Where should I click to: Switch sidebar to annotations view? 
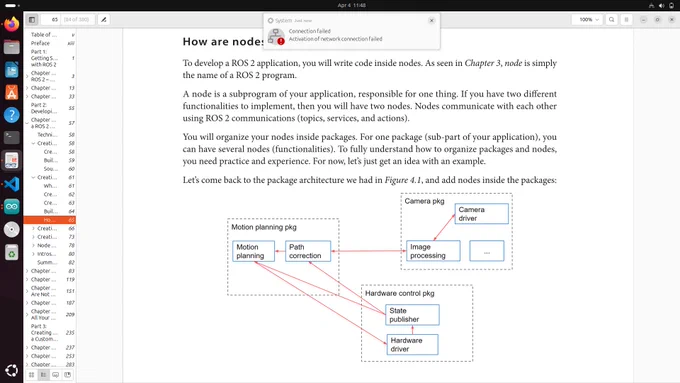click(x=56, y=375)
